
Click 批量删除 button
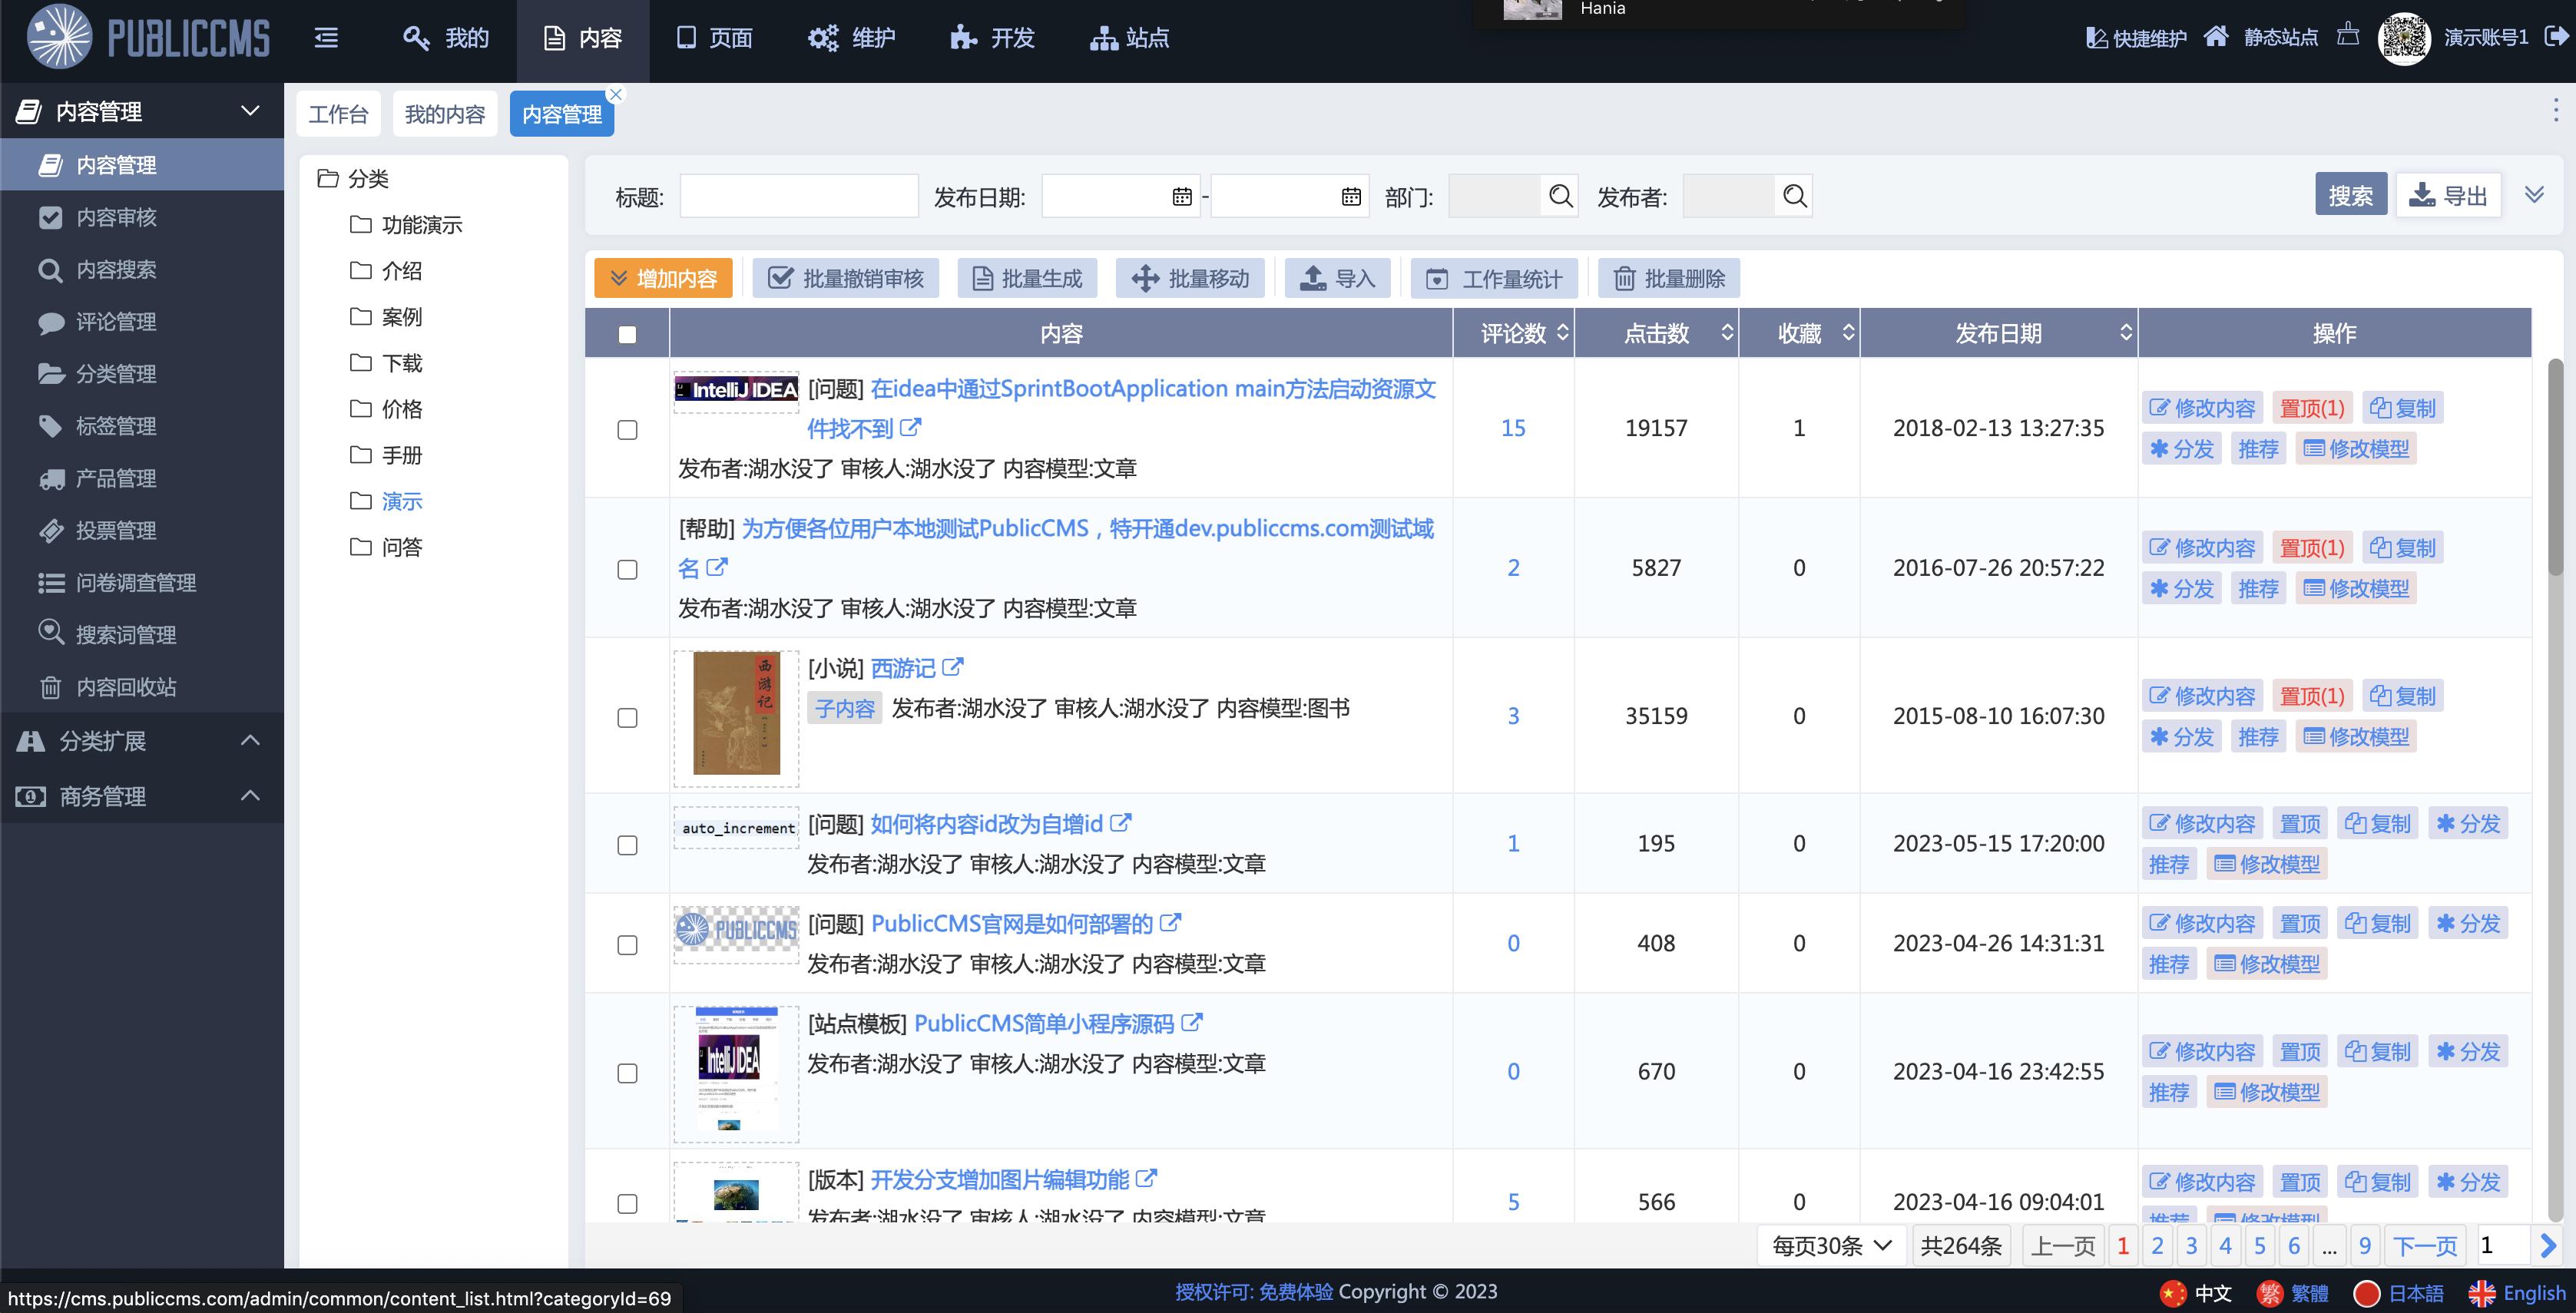(1668, 278)
